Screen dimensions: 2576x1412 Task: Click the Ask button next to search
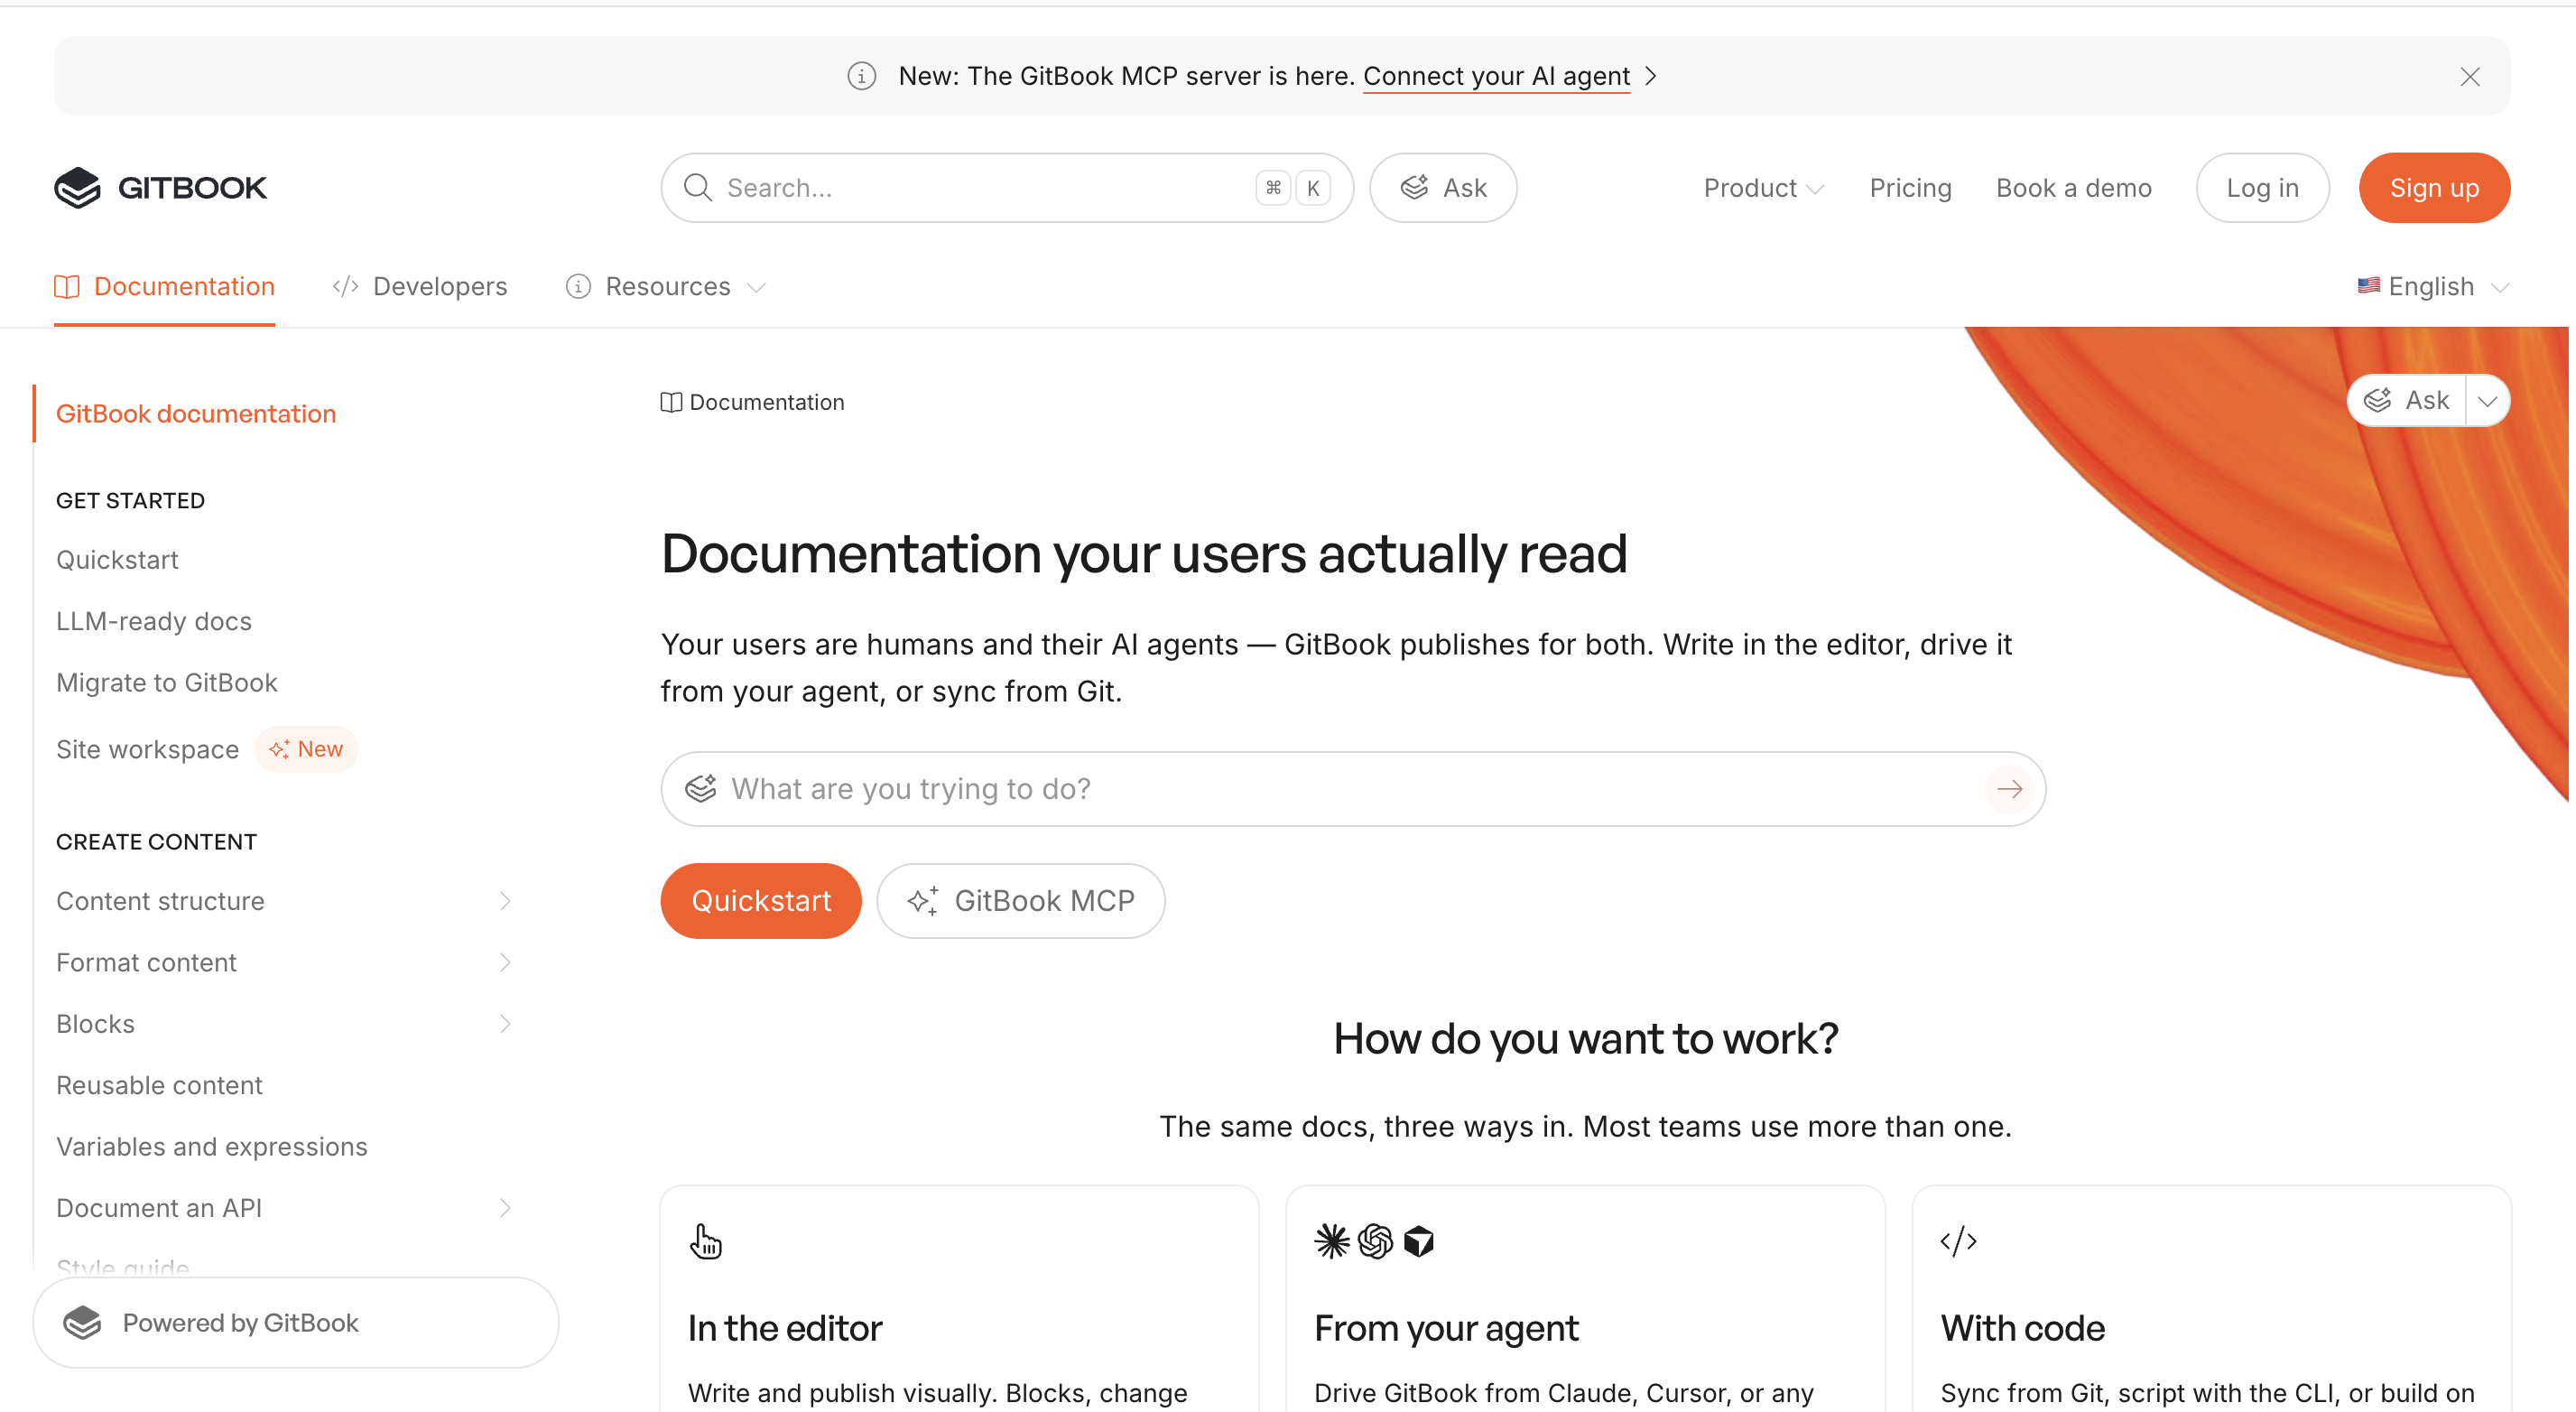1443,188
